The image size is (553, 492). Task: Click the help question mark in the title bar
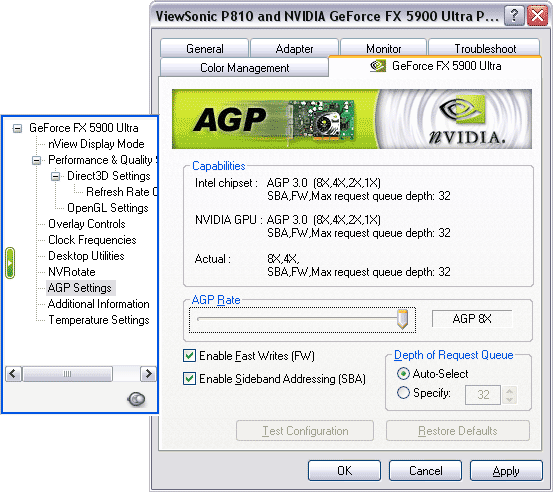(x=514, y=16)
